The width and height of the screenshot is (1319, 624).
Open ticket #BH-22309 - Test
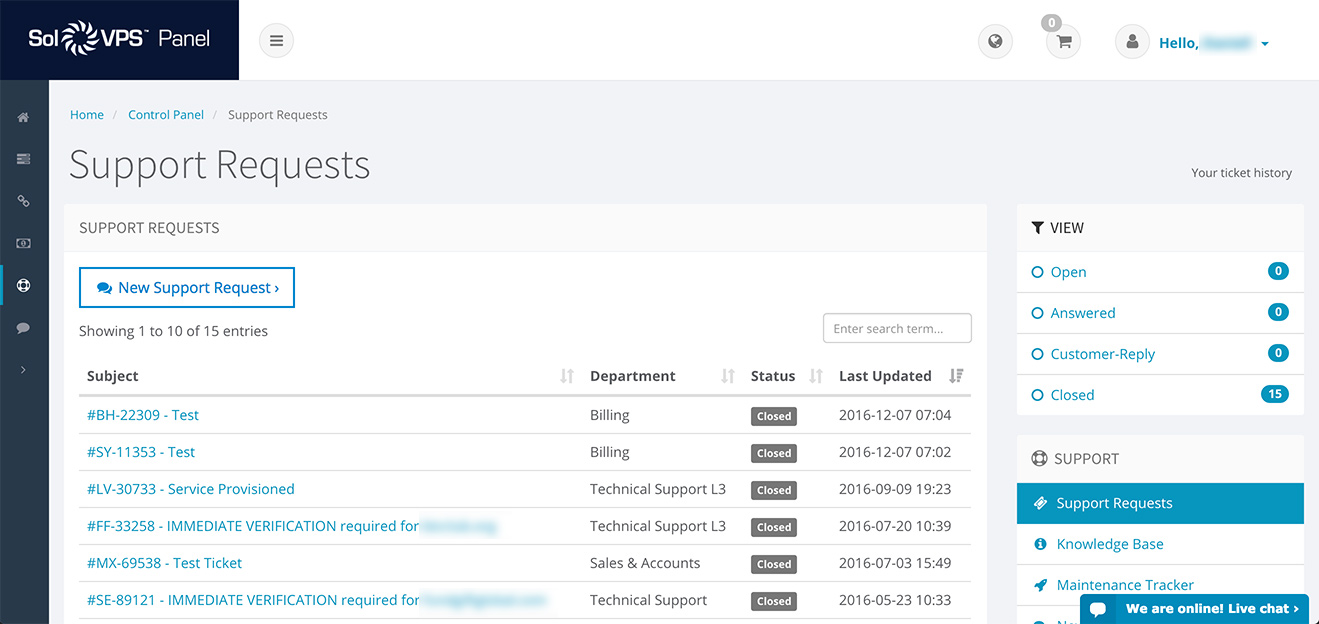pyautogui.click(x=142, y=415)
